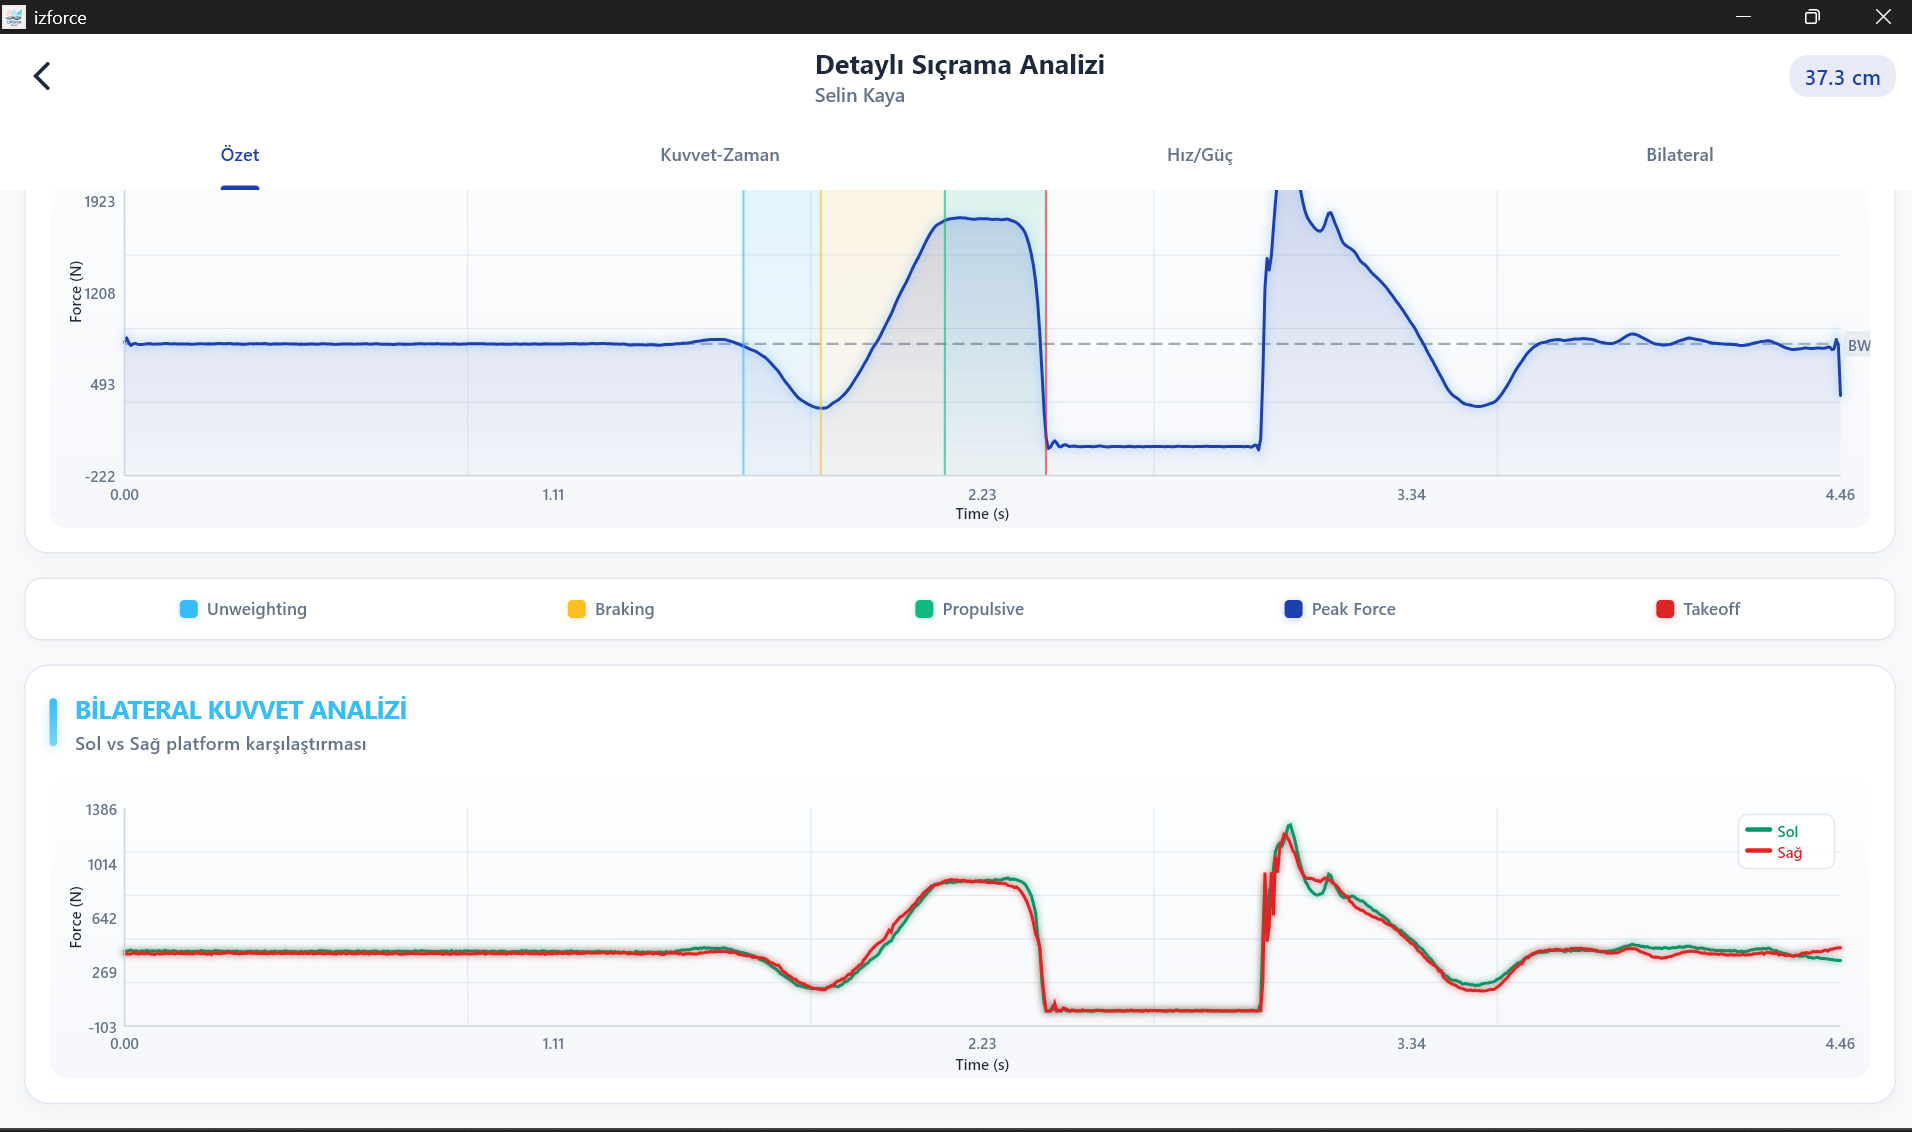Screen dimensions: 1912x1132
Task: Switch to the Bilateral tab
Action: [1680, 155]
